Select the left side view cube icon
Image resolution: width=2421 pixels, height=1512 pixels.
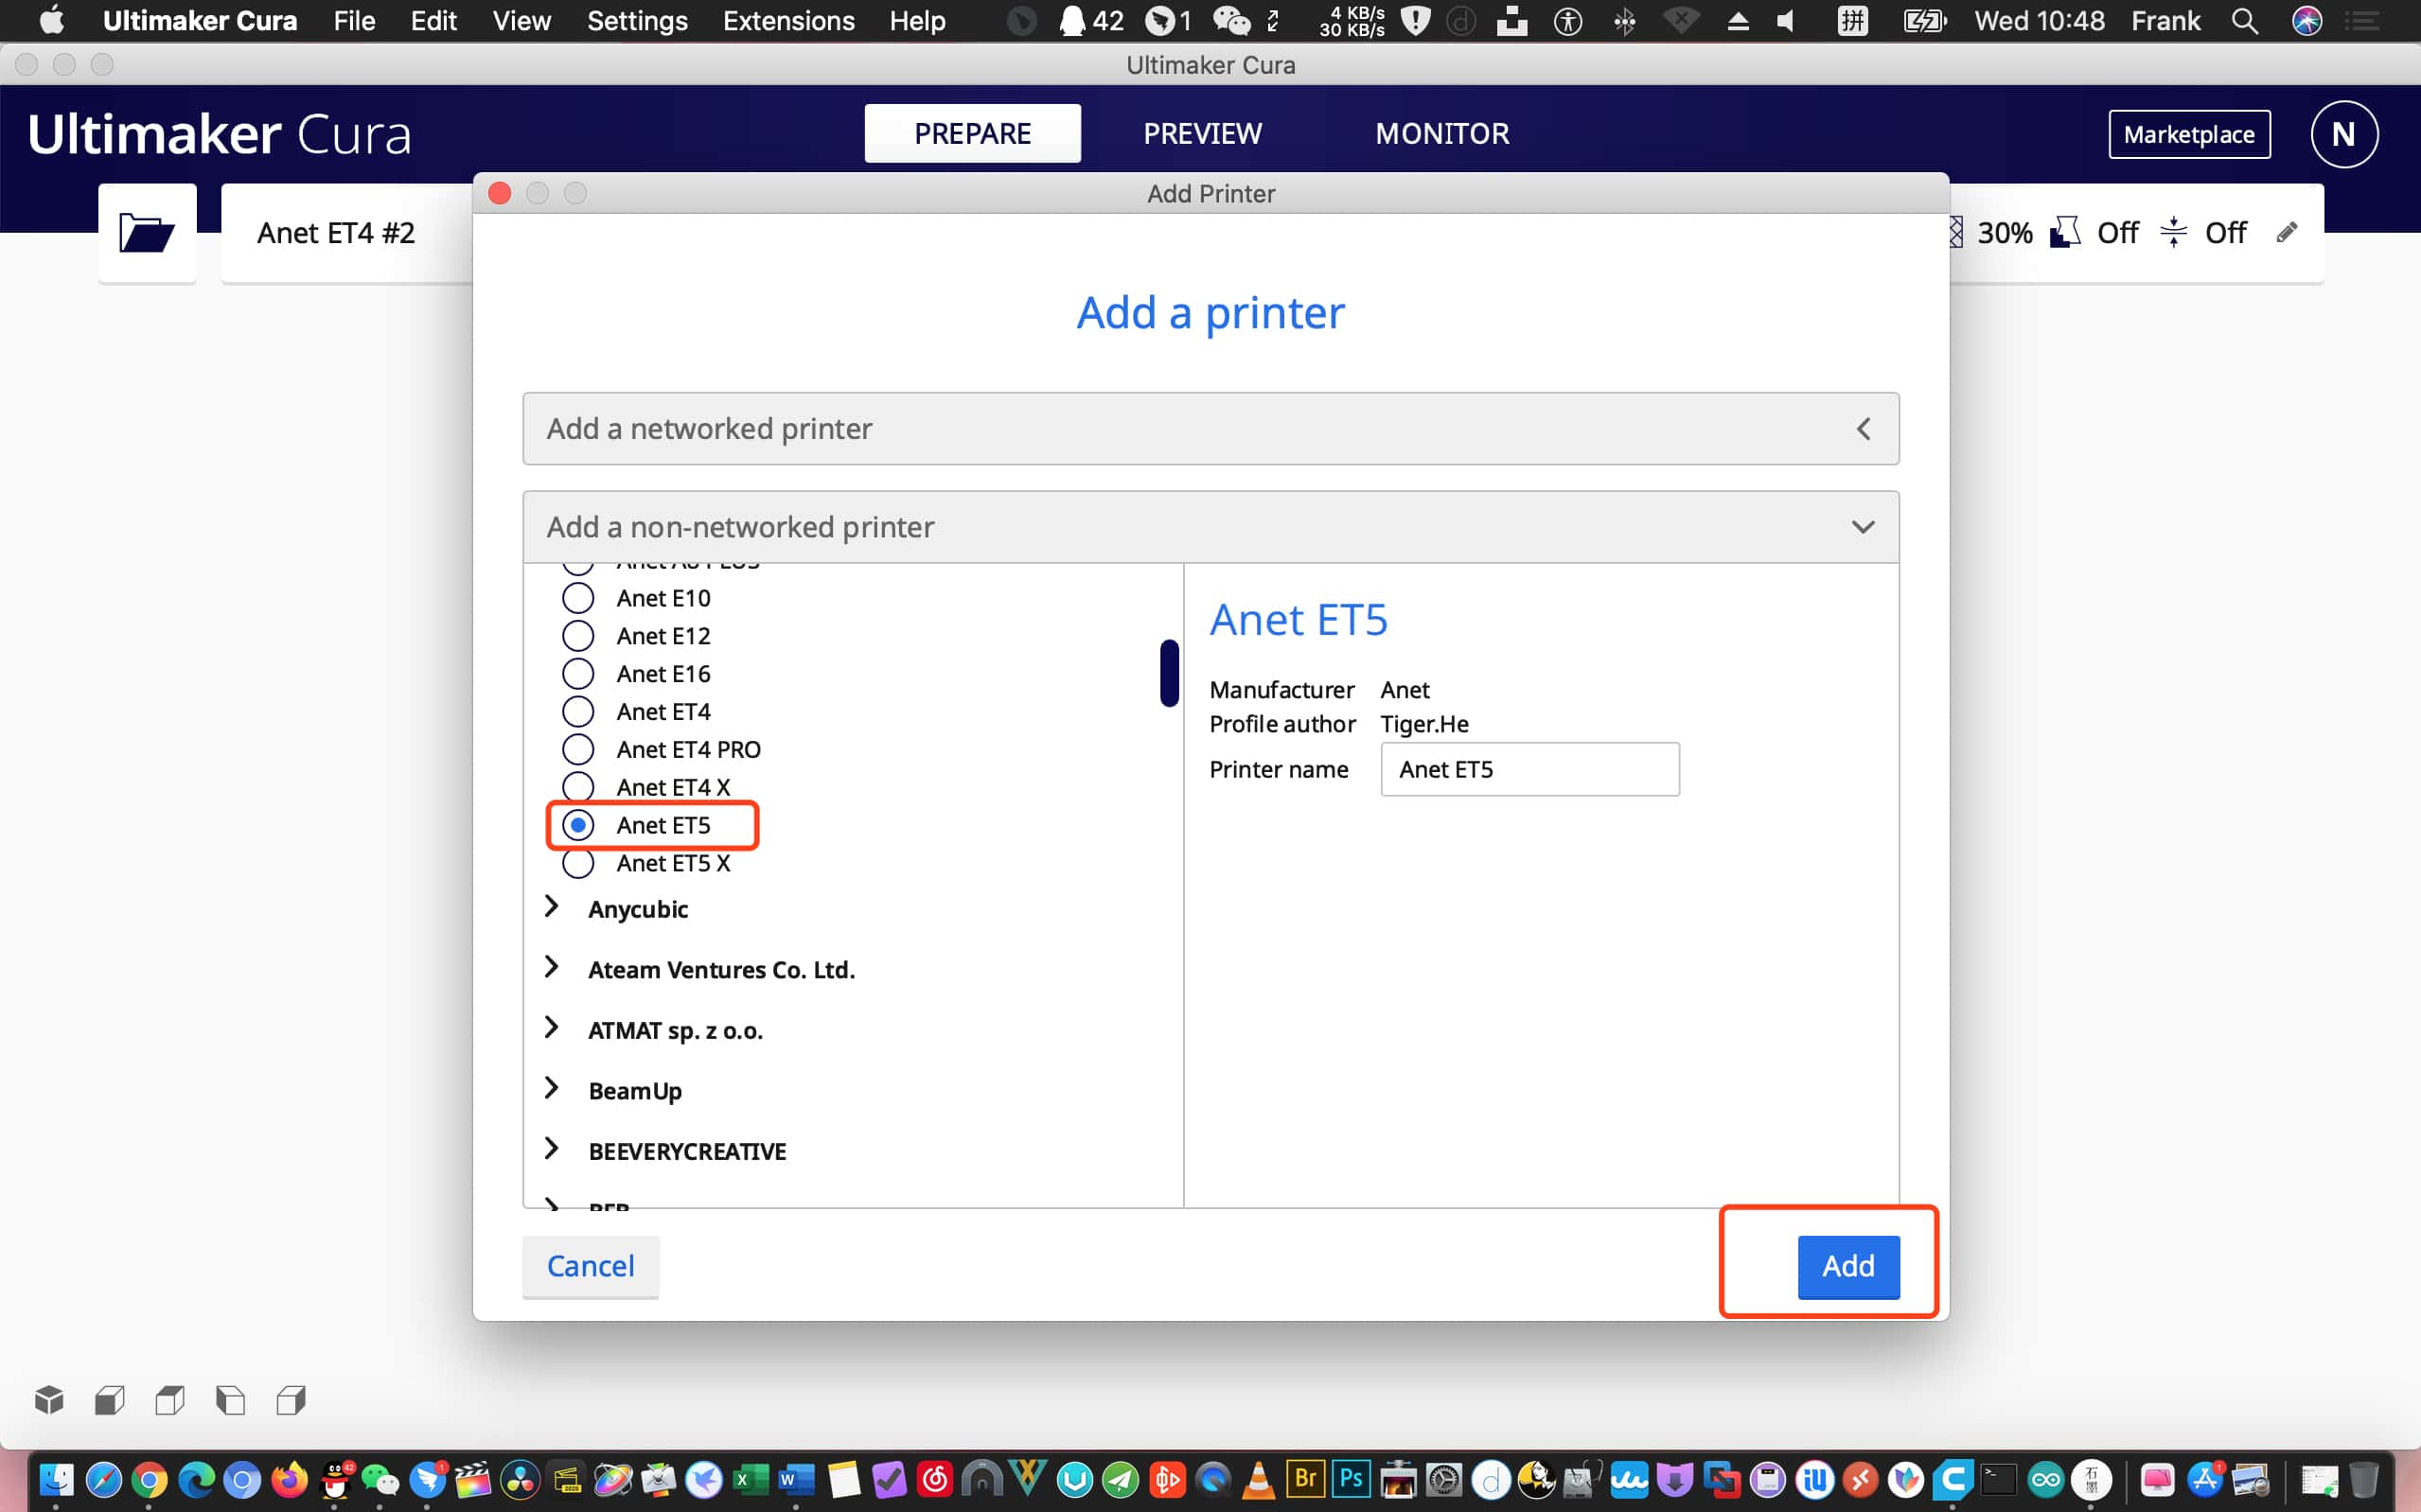(x=231, y=1400)
